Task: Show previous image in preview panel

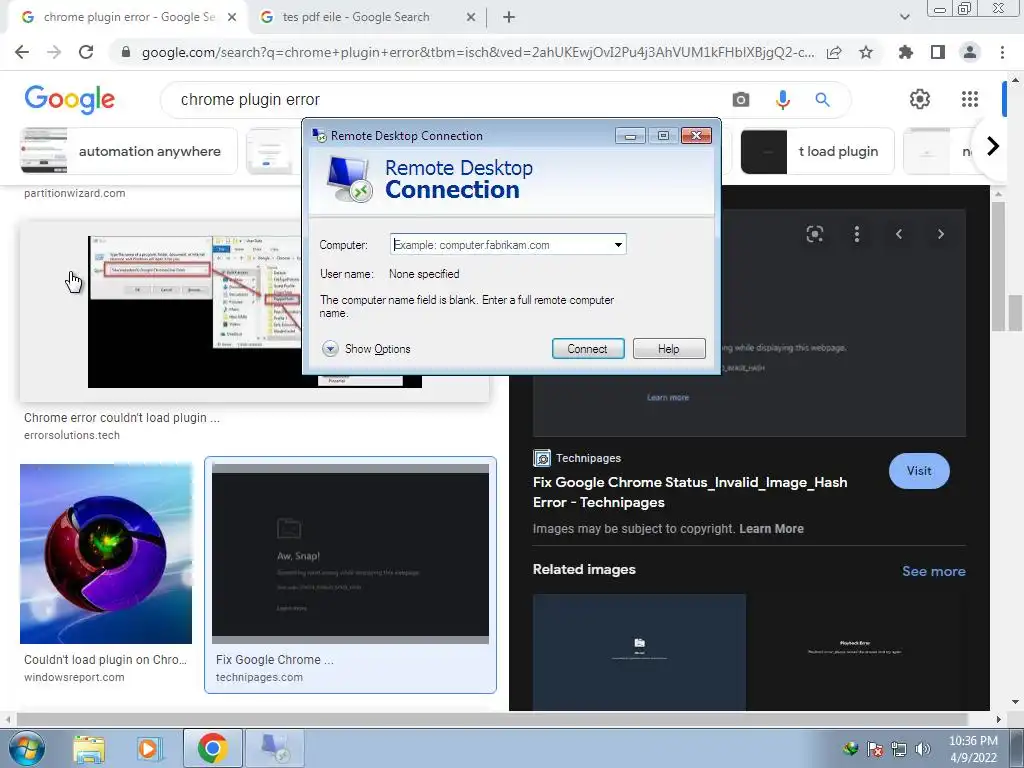Action: point(899,234)
